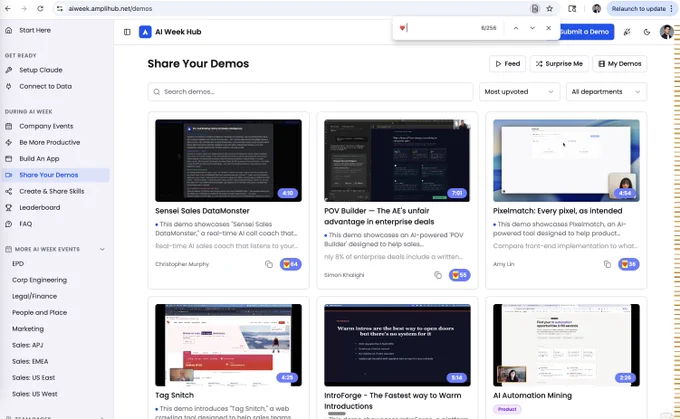Open Connect to Data in sidebar
The image size is (680, 419).
click(x=46, y=86)
